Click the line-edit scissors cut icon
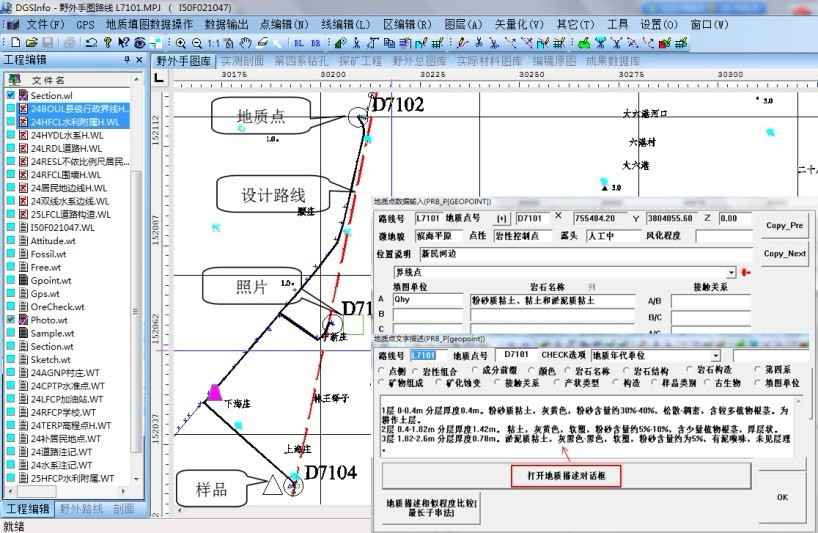Image resolution: width=818 pixels, height=533 pixels. click(x=478, y=43)
